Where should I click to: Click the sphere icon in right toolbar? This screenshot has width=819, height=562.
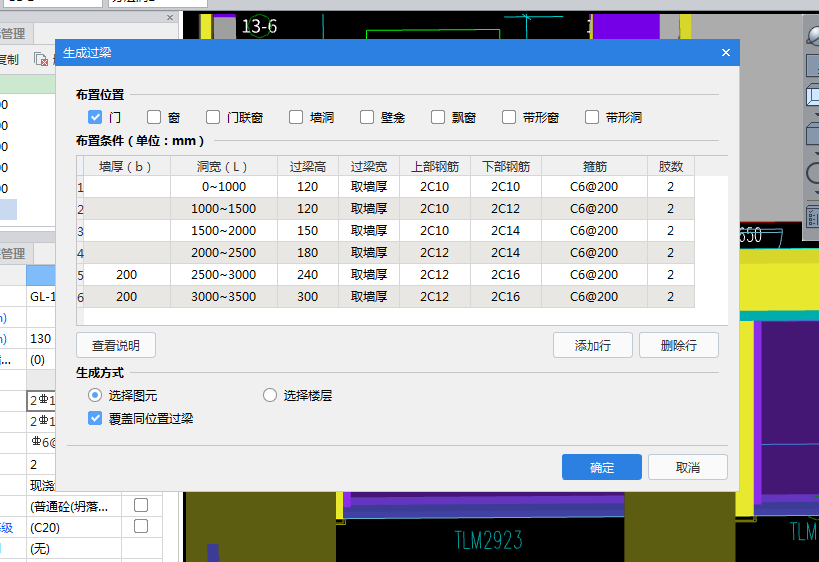pos(813,36)
